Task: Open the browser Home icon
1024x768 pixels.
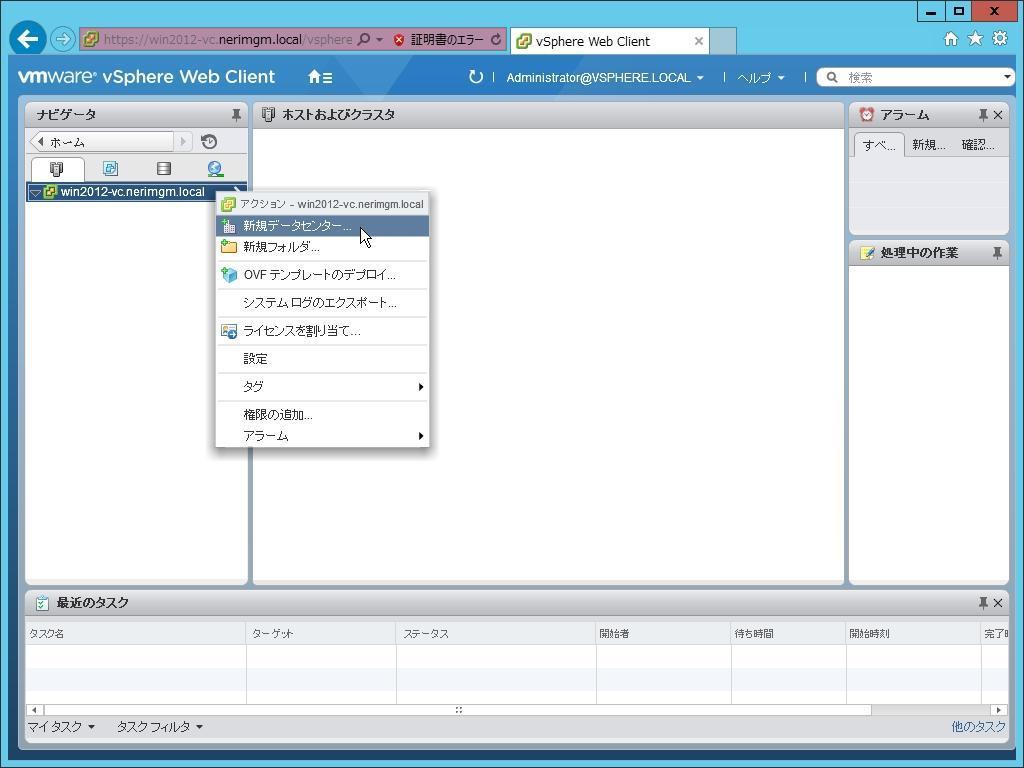Action: [951, 39]
